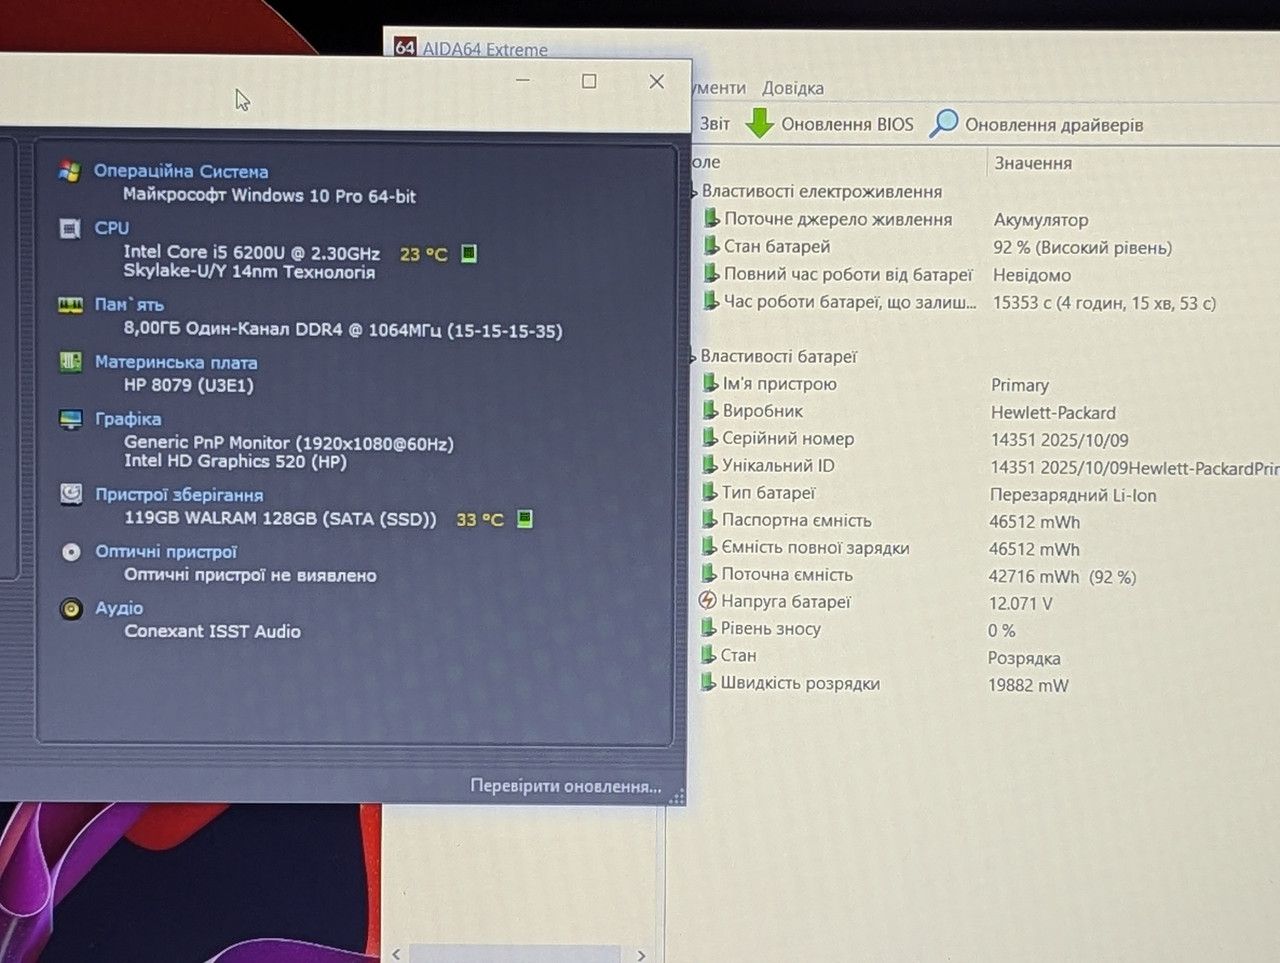1280x963 pixels.
Task: Click the value 92 % (Високий рівень)
Action: pos(1082,248)
